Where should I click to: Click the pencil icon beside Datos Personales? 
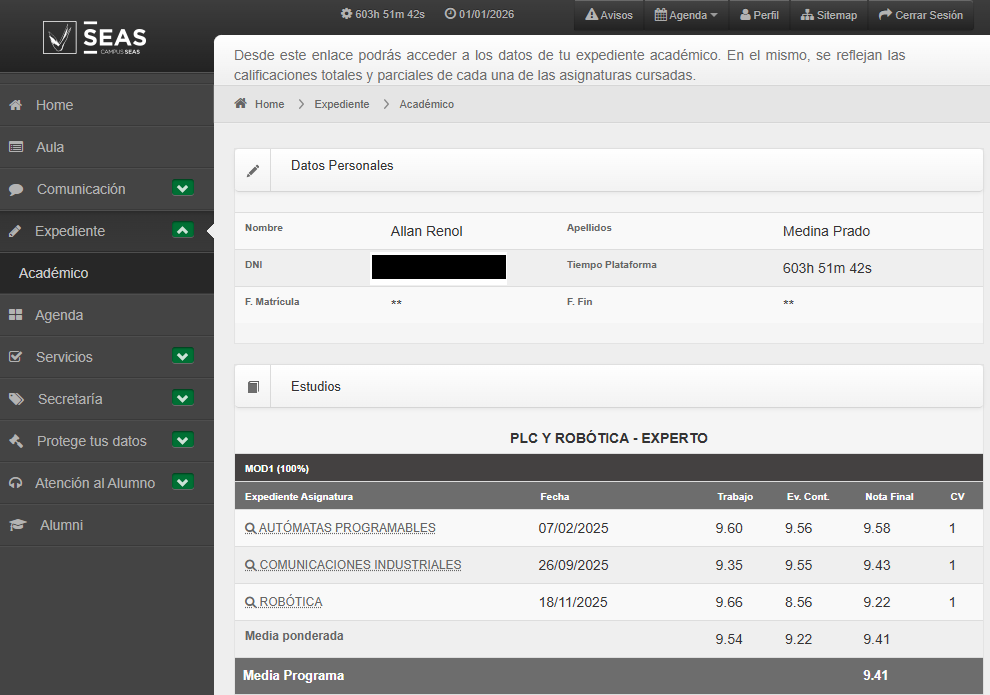(x=253, y=170)
